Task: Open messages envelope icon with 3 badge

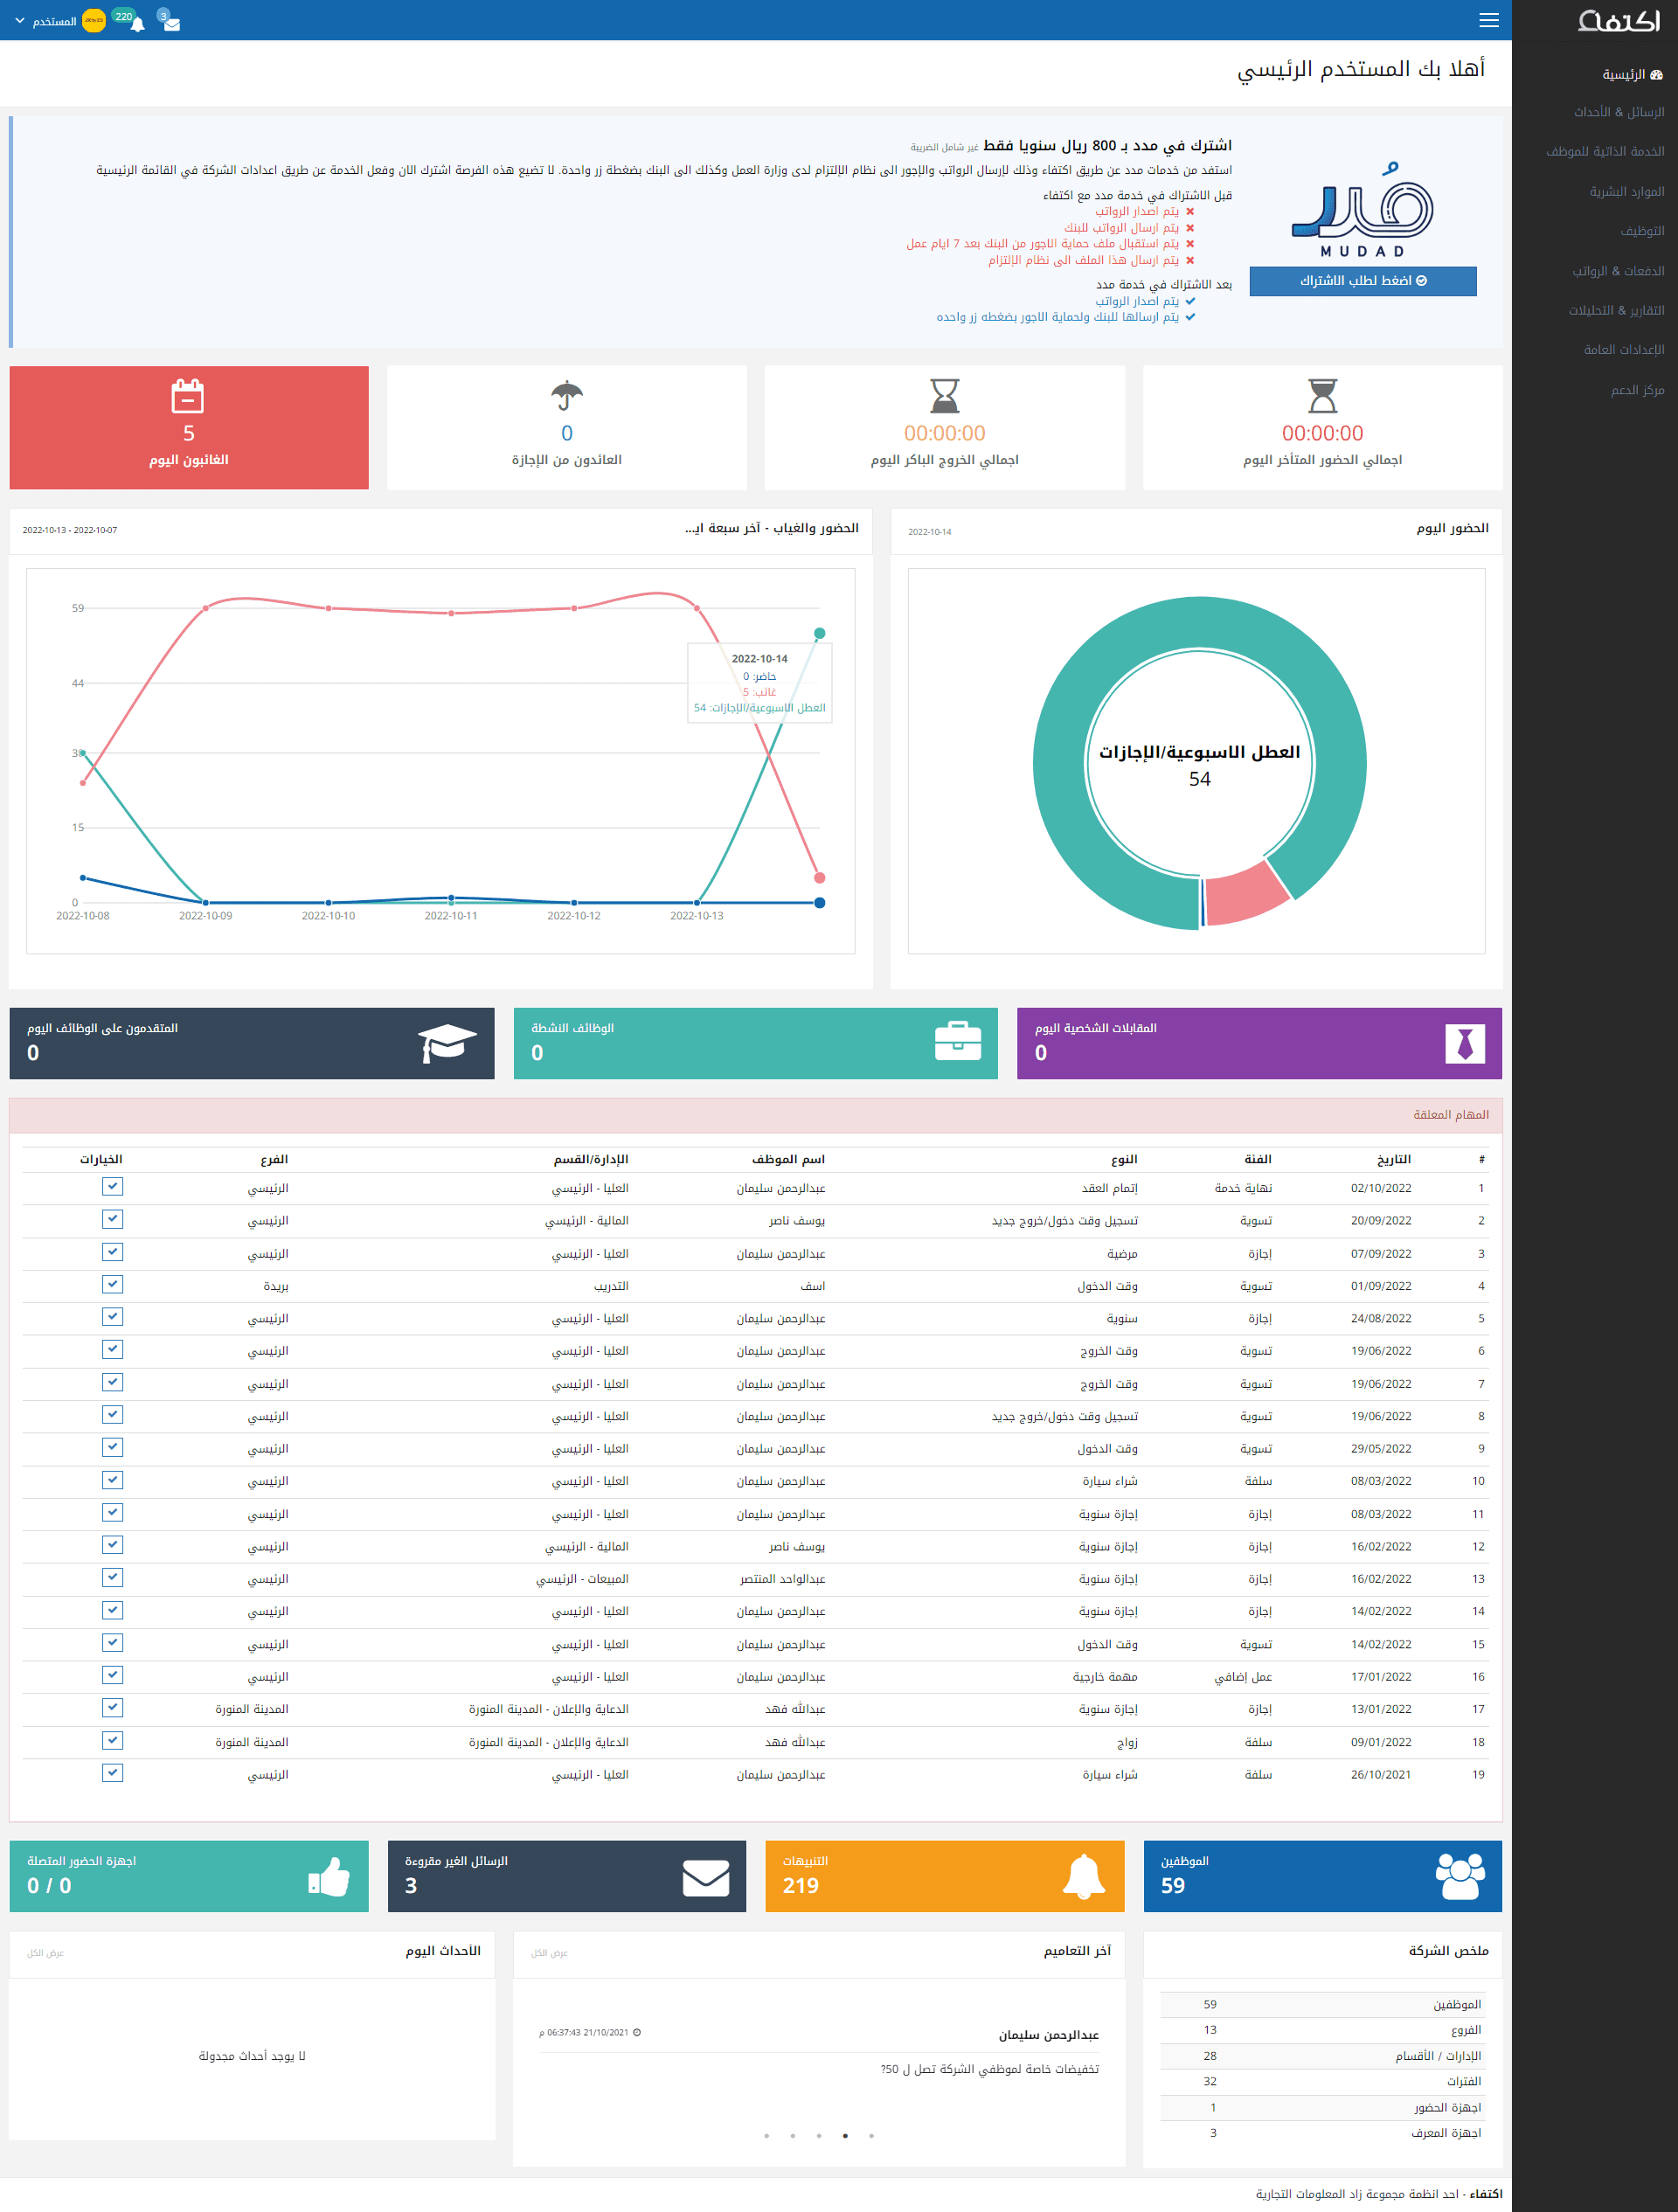Action: click(x=171, y=24)
